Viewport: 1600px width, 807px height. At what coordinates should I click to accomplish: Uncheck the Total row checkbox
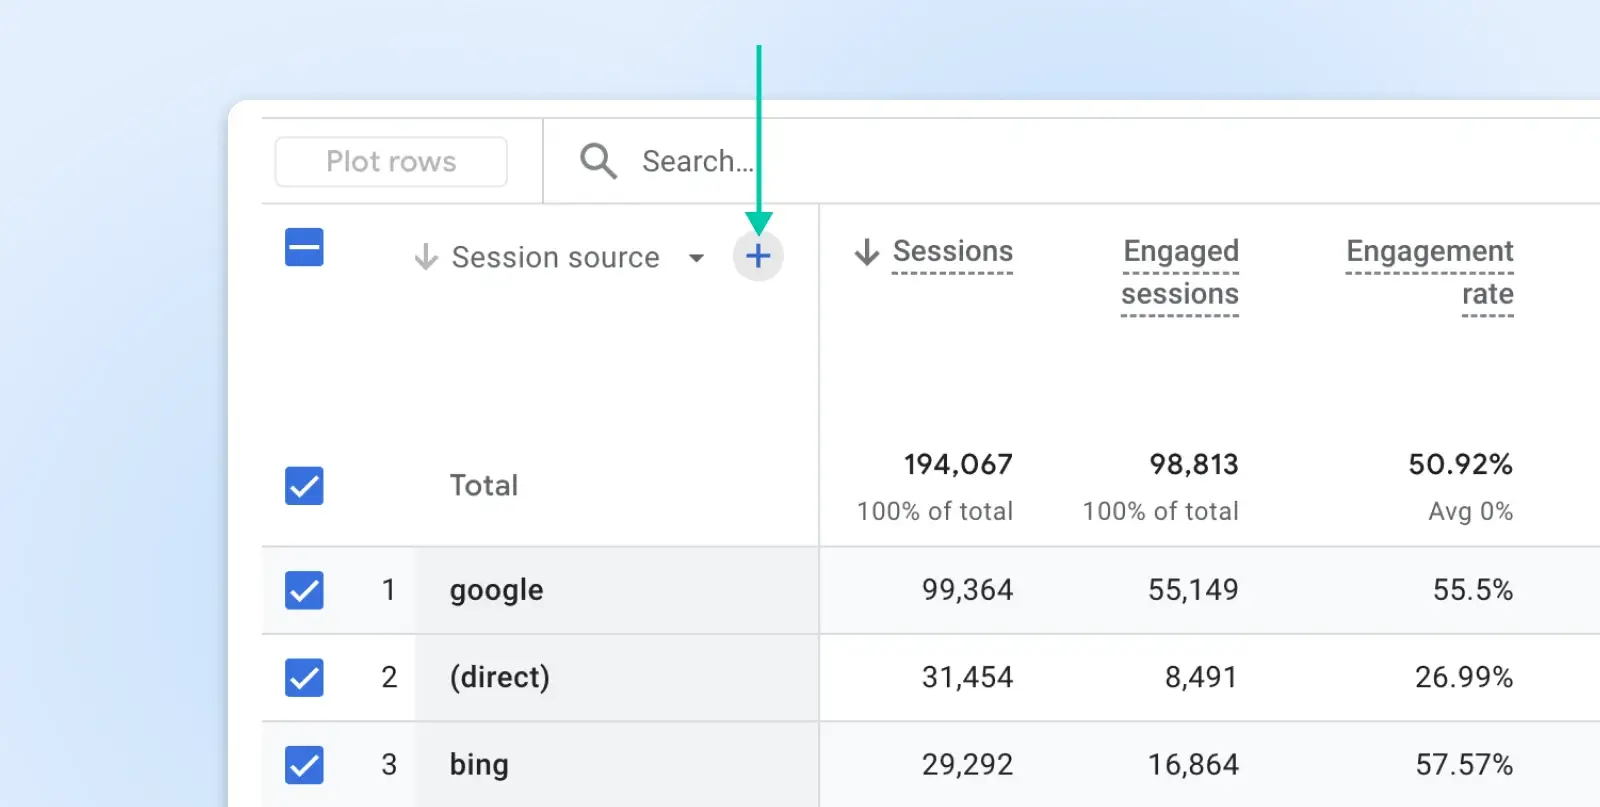point(304,486)
